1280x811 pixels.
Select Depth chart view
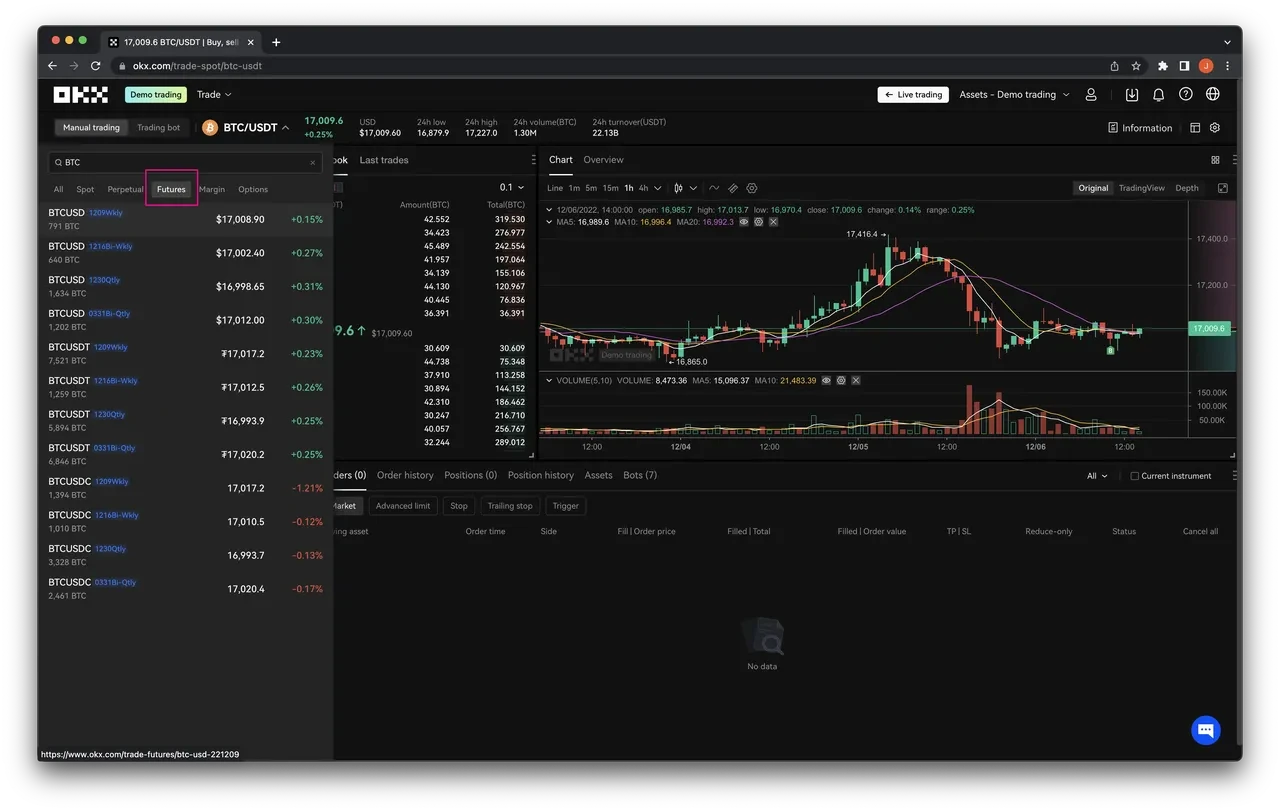coord(1187,188)
